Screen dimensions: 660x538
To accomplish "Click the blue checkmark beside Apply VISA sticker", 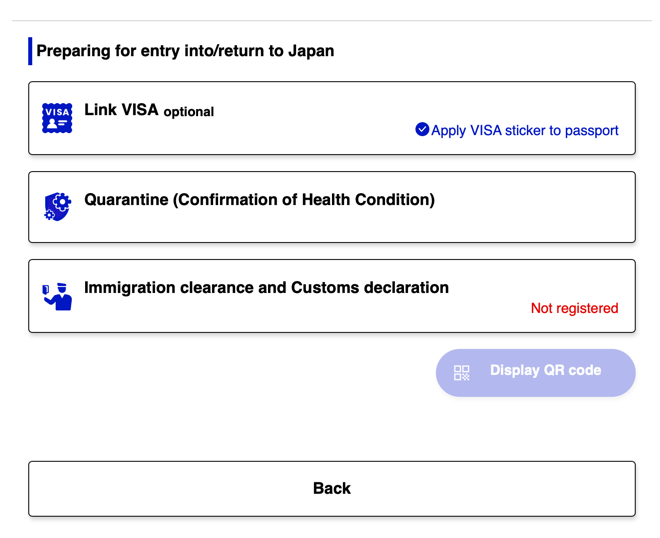I will pos(422,129).
